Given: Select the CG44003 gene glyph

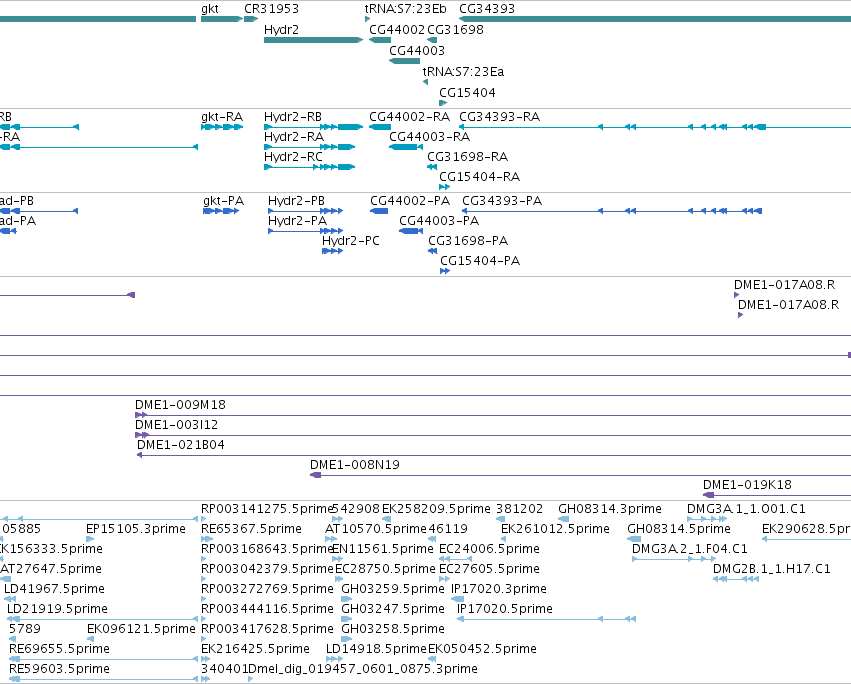Looking at the screenshot, I should [x=404, y=61].
